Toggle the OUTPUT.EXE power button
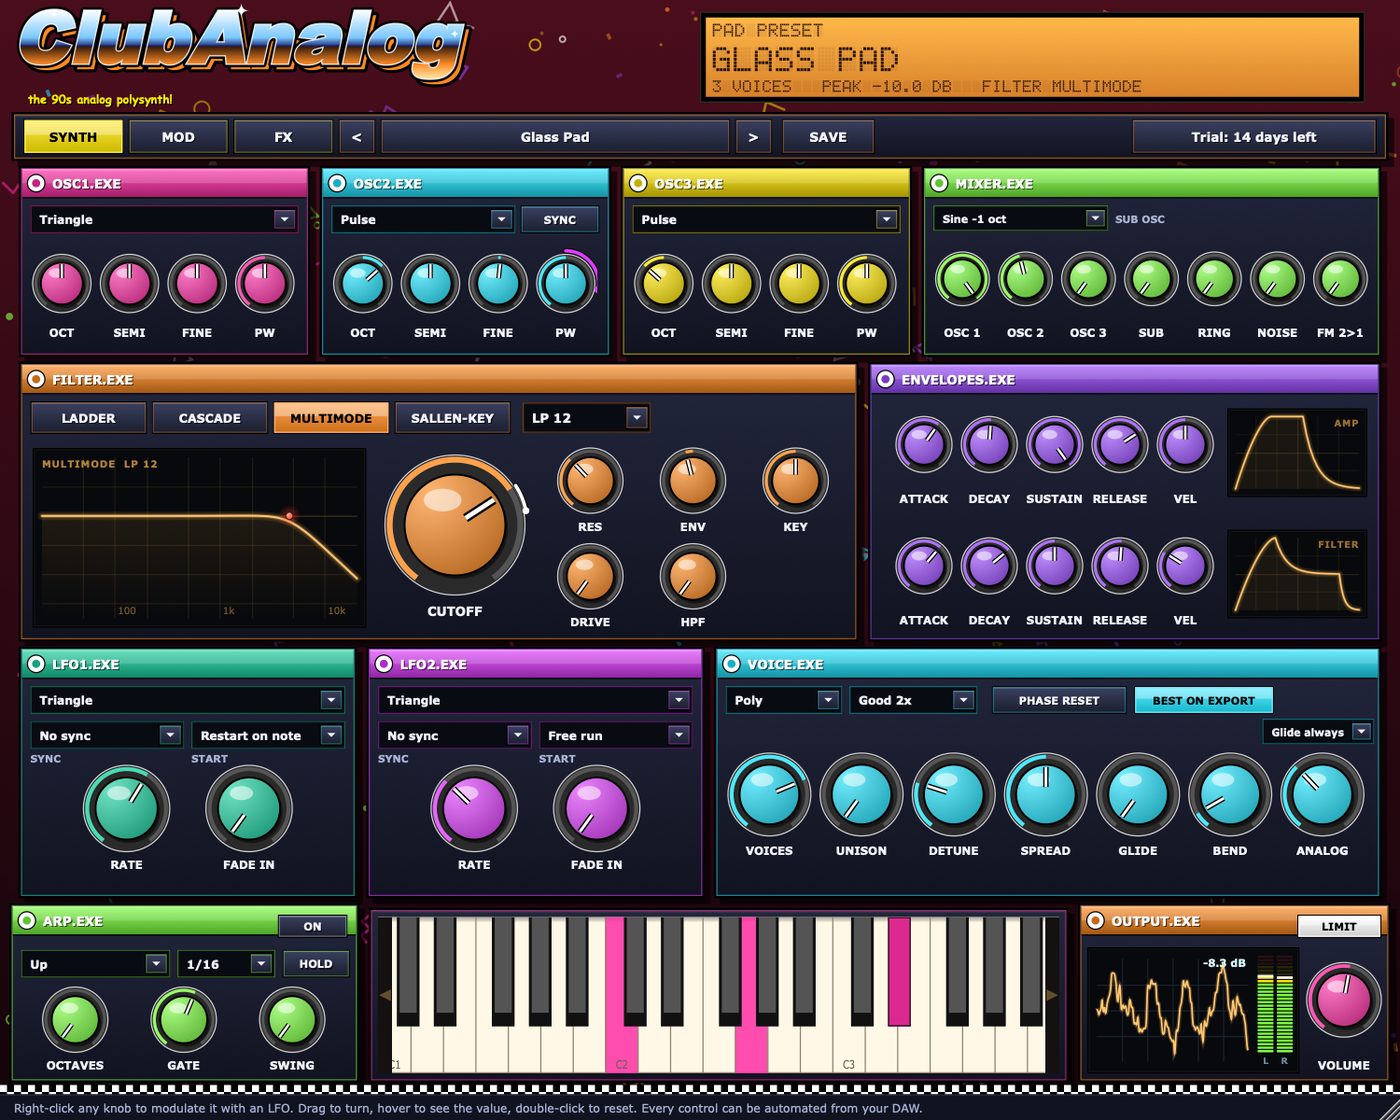Viewport: 1400px width, 1120px height. tap(1096, 920)
